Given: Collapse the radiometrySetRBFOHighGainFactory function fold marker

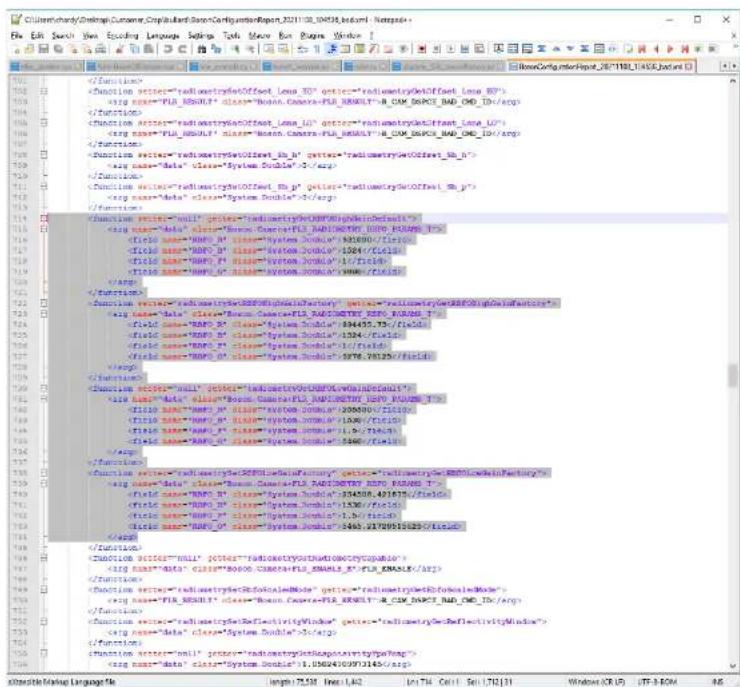Looking at the screenshot, I should 44,303.
